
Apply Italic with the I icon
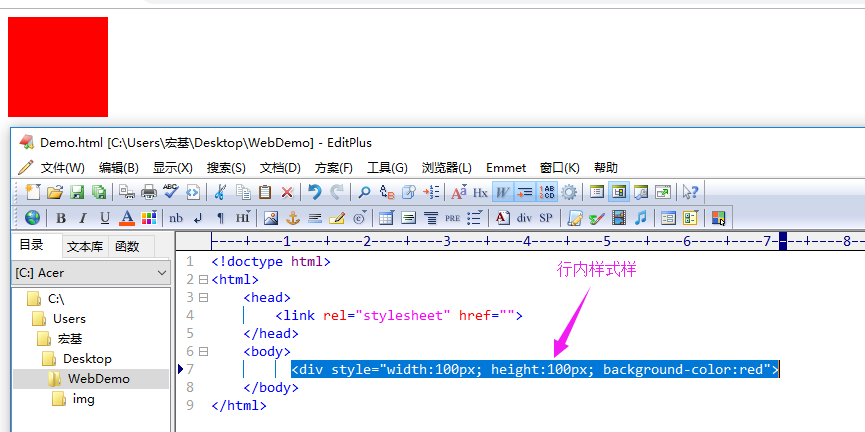pos(83,218)
